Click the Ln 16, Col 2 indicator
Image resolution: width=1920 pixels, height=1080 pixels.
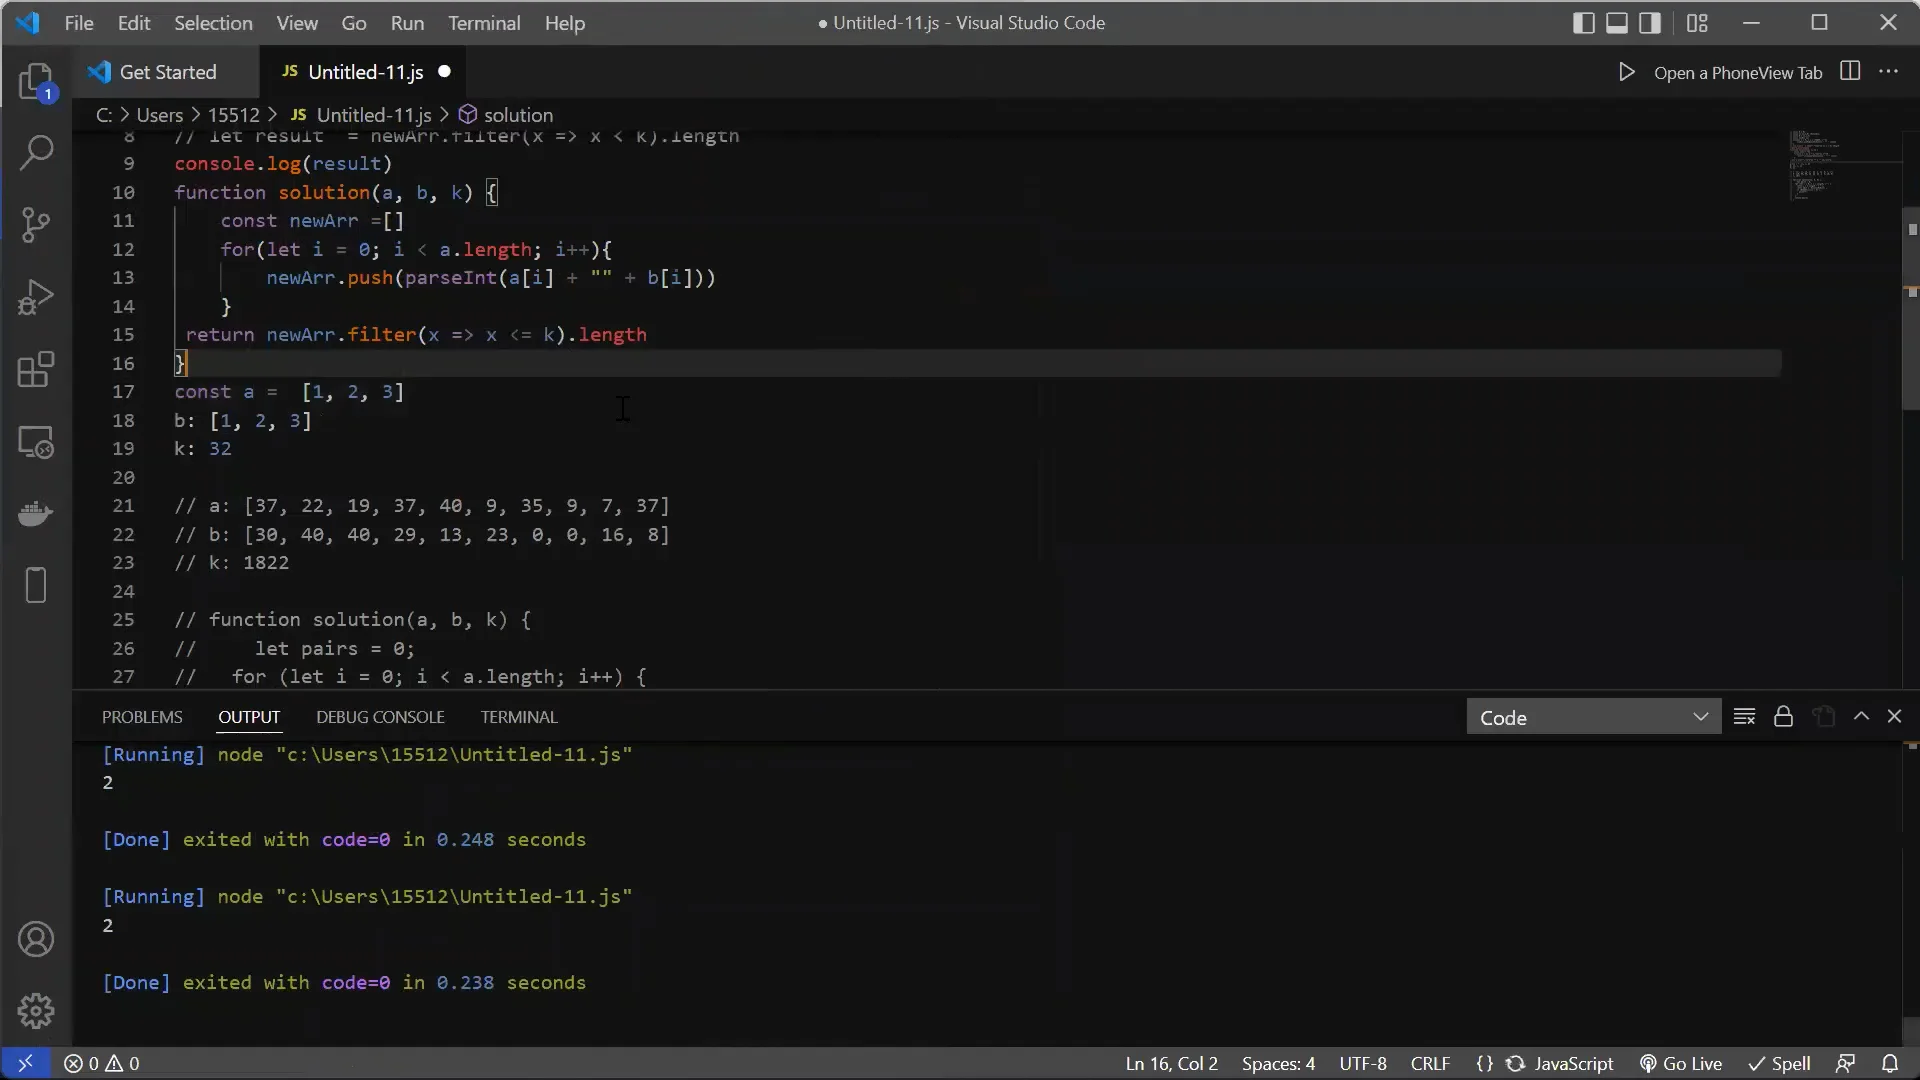point(1171,1063)
